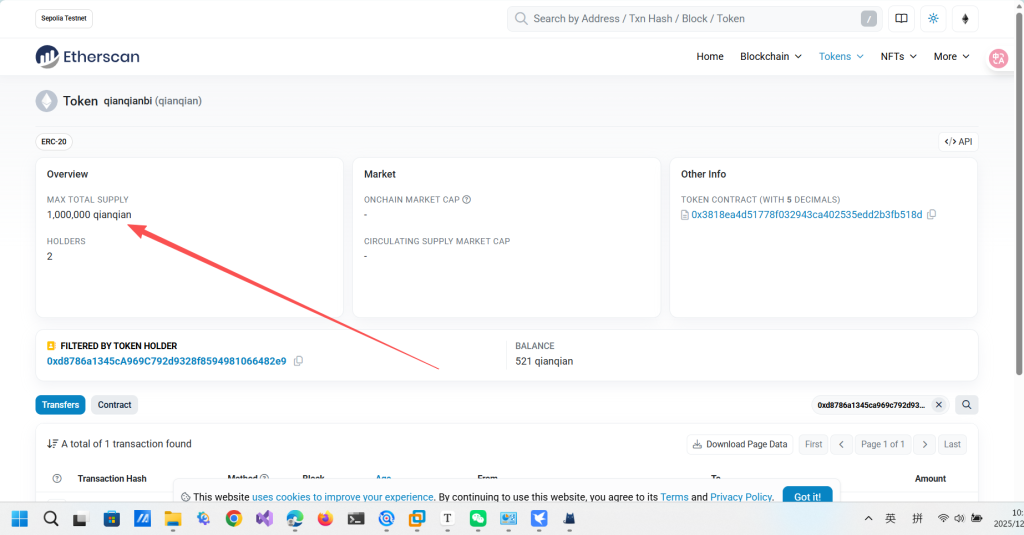Expand the Tokens dropdown menu
This screenshot has height=535, width=1024.
point(841,57)
